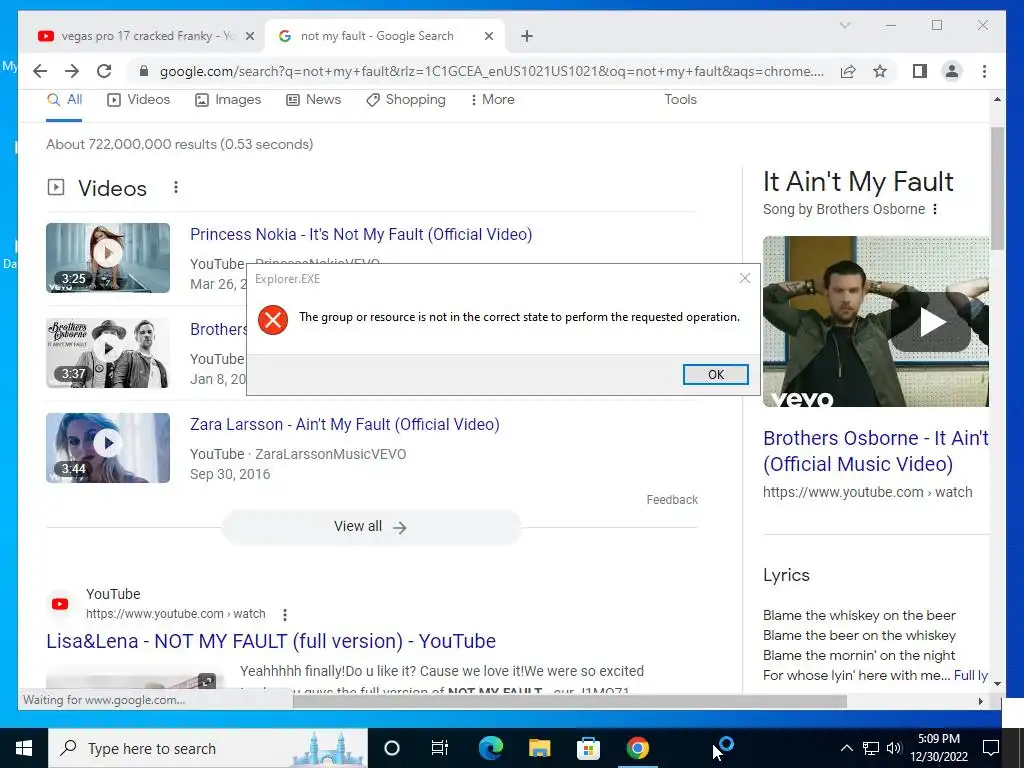
Task: Open the tab search dropdown arrow
Action: click(x=844, y=25)
